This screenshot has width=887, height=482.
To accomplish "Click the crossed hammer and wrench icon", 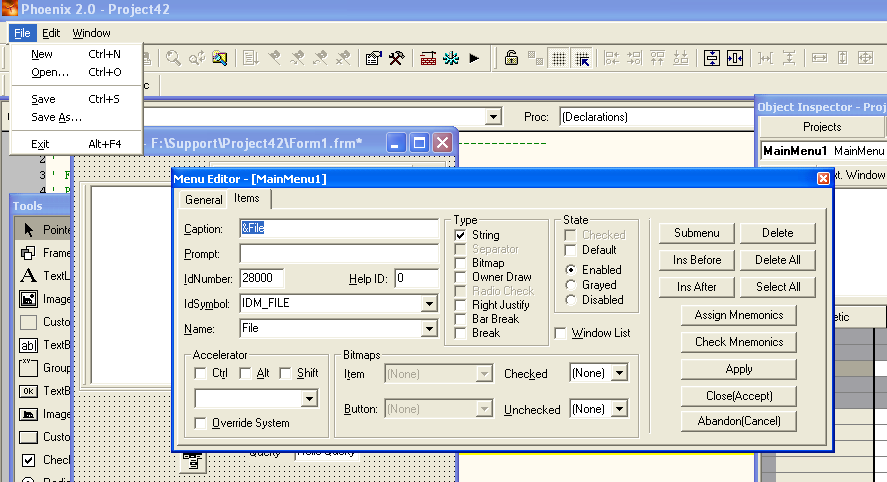I will coord(397,58).
